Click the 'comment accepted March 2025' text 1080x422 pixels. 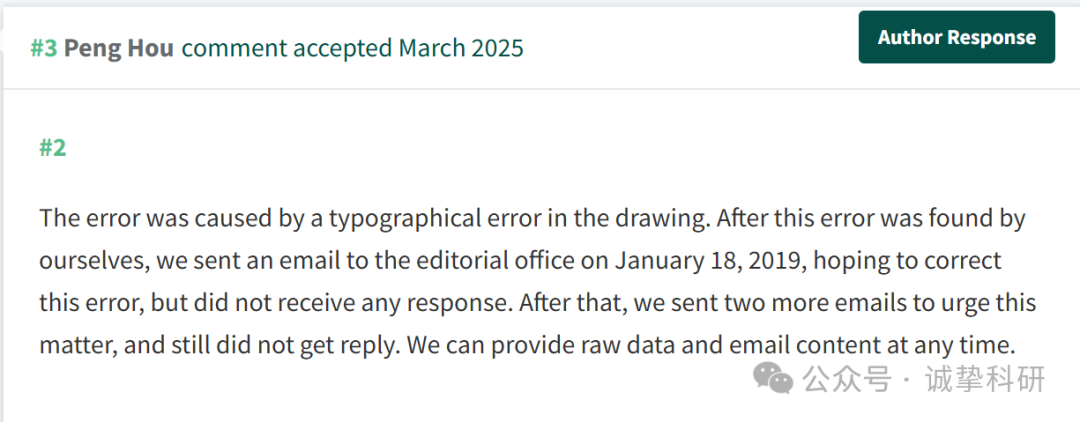[353, 48]
